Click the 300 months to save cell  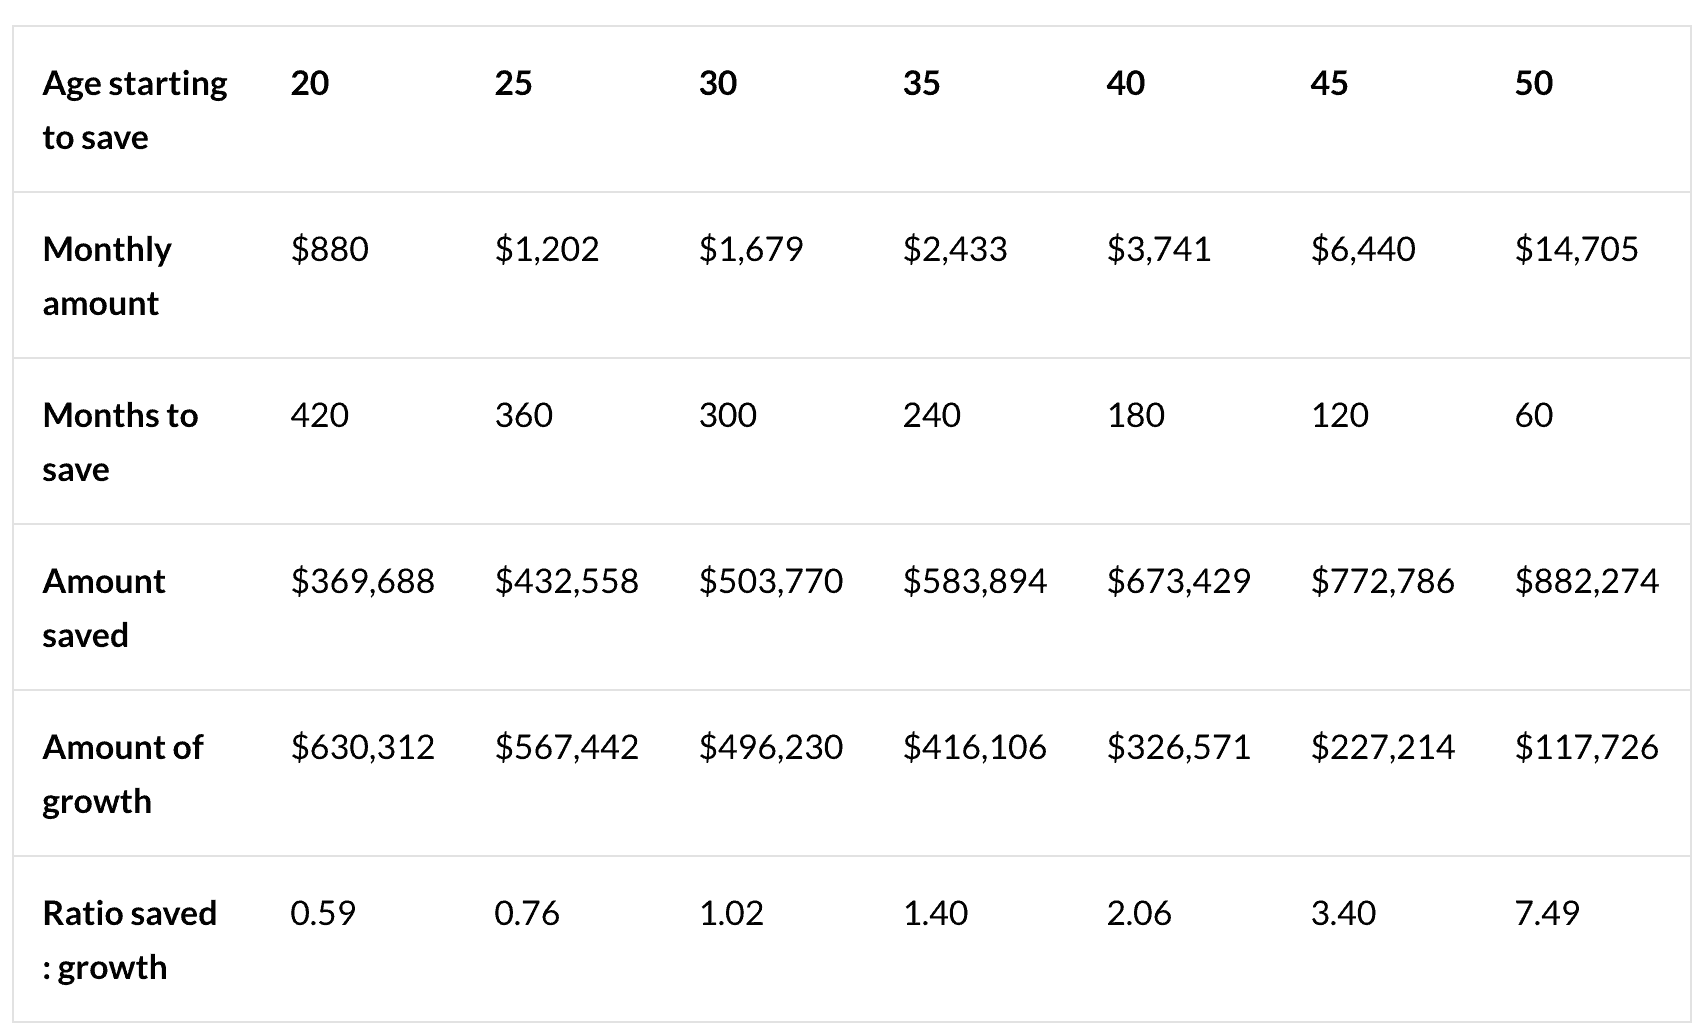pyautogui.click(x=728, y=415)
